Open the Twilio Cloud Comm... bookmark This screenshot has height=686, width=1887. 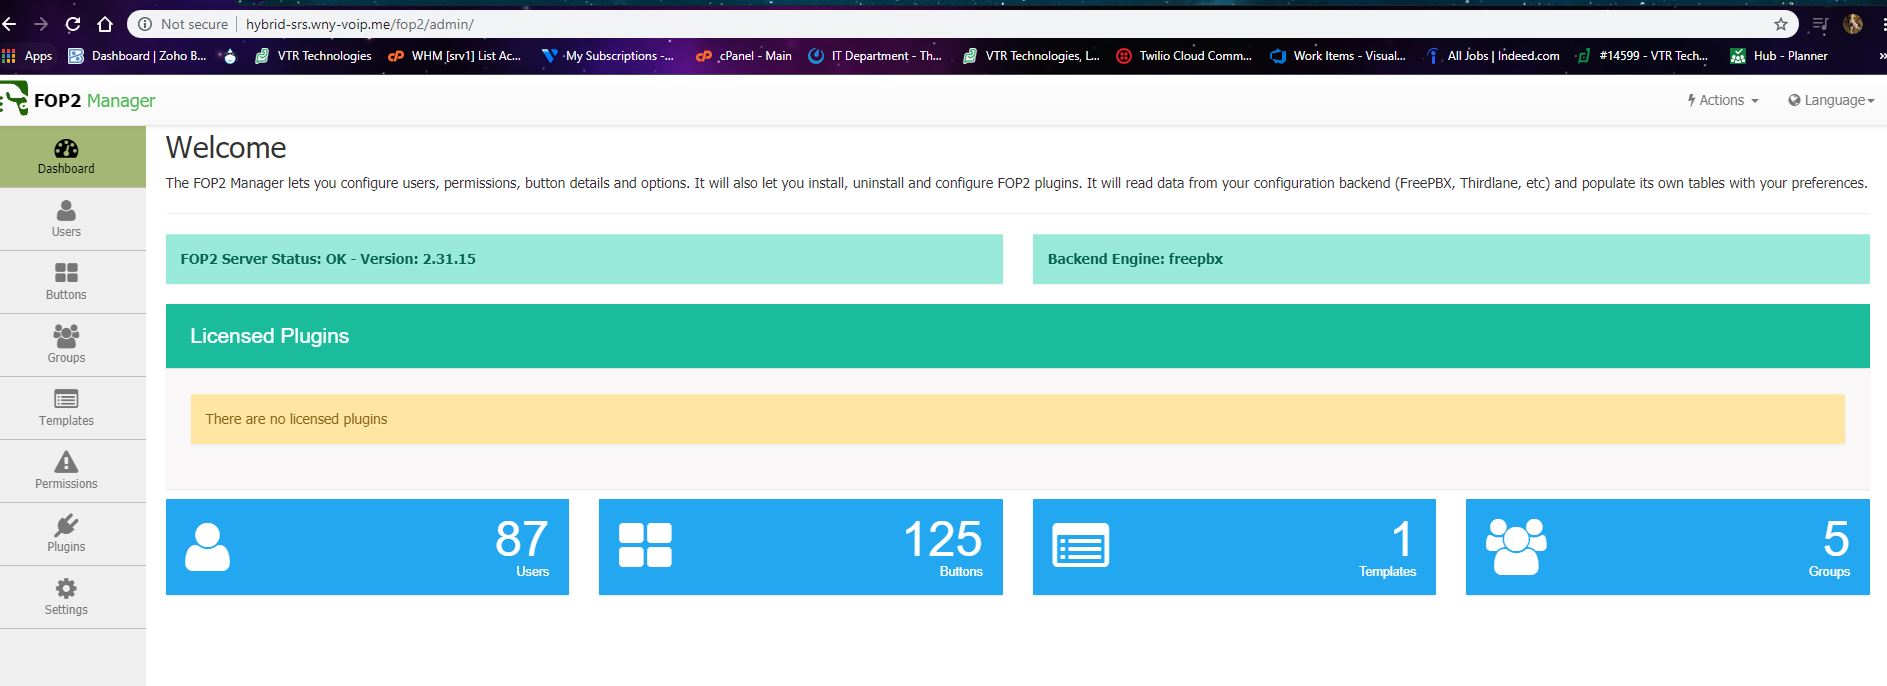click(x=1184, y=56)
